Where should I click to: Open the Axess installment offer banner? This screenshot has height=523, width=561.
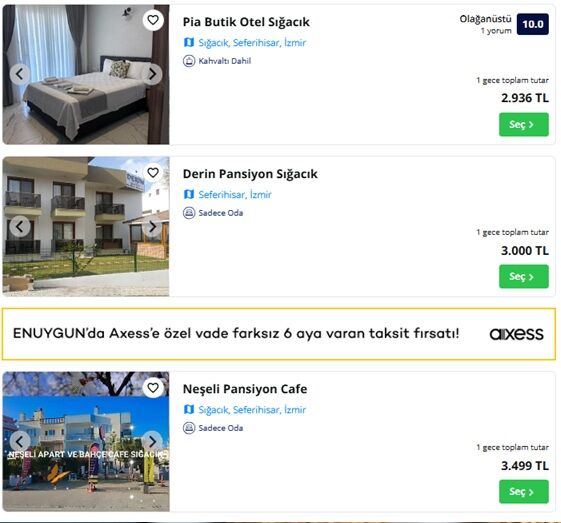pos(279,334)
